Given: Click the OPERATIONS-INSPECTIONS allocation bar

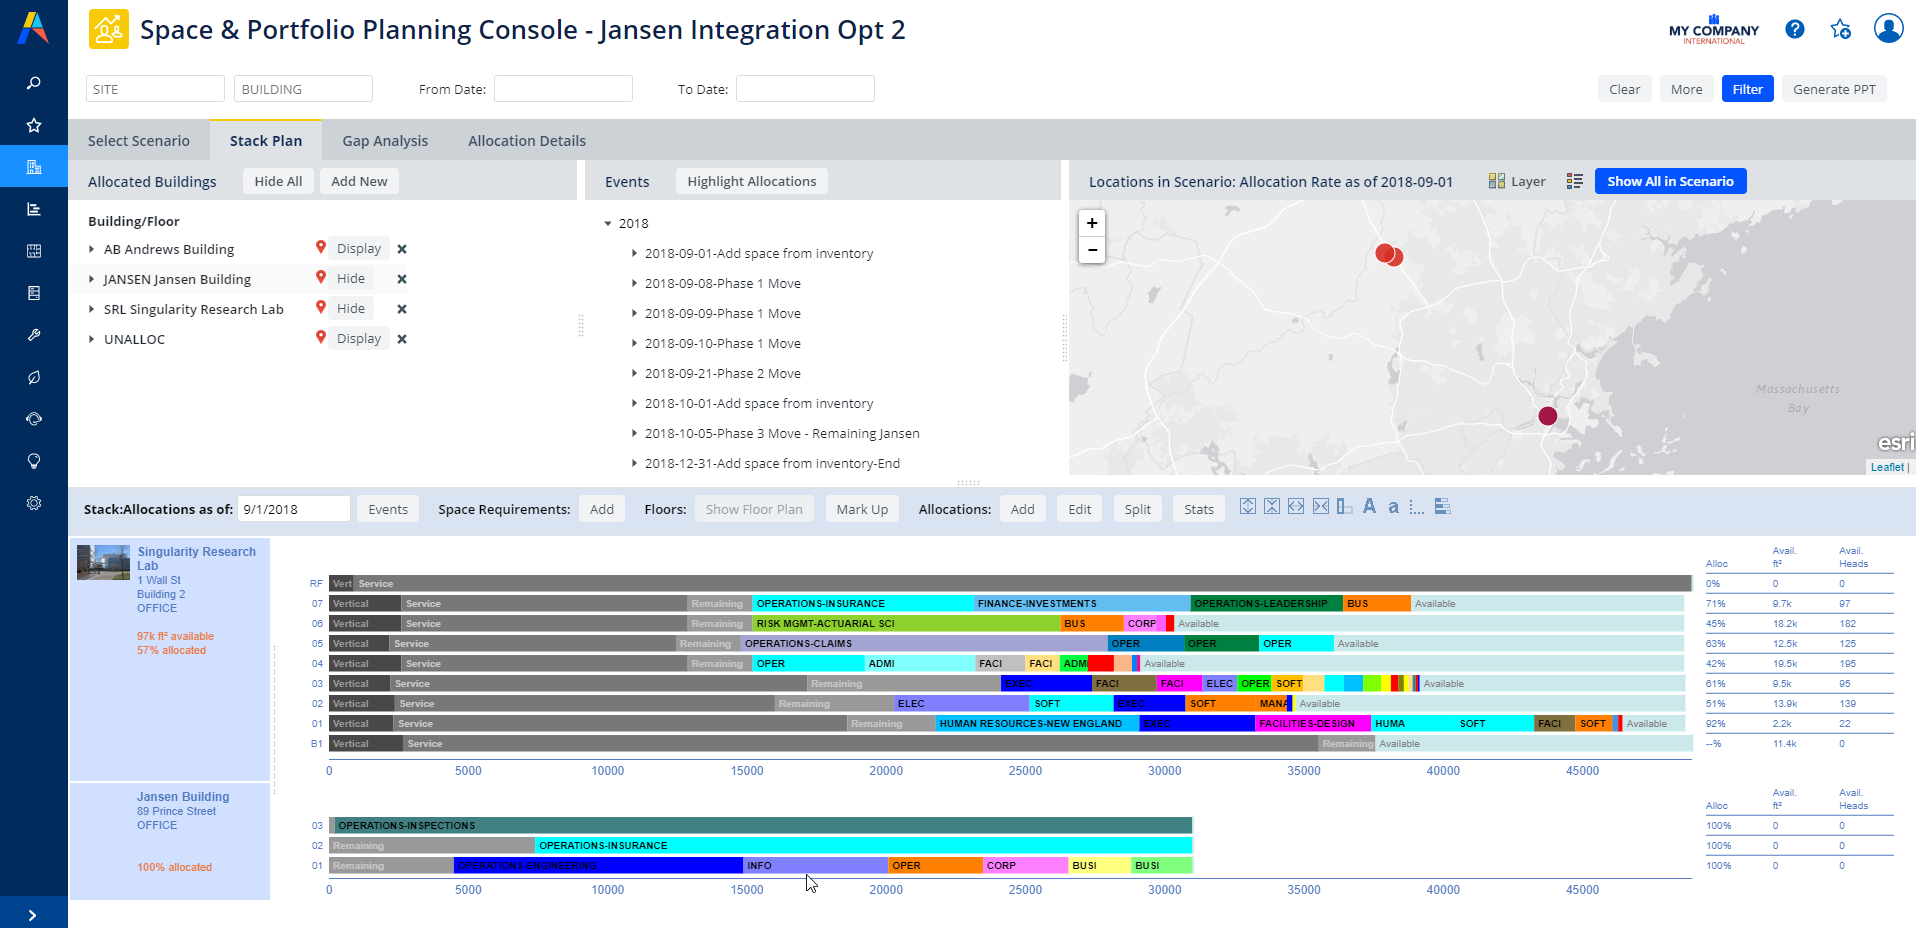Looking at the screenshot, I should click(760, 826).
